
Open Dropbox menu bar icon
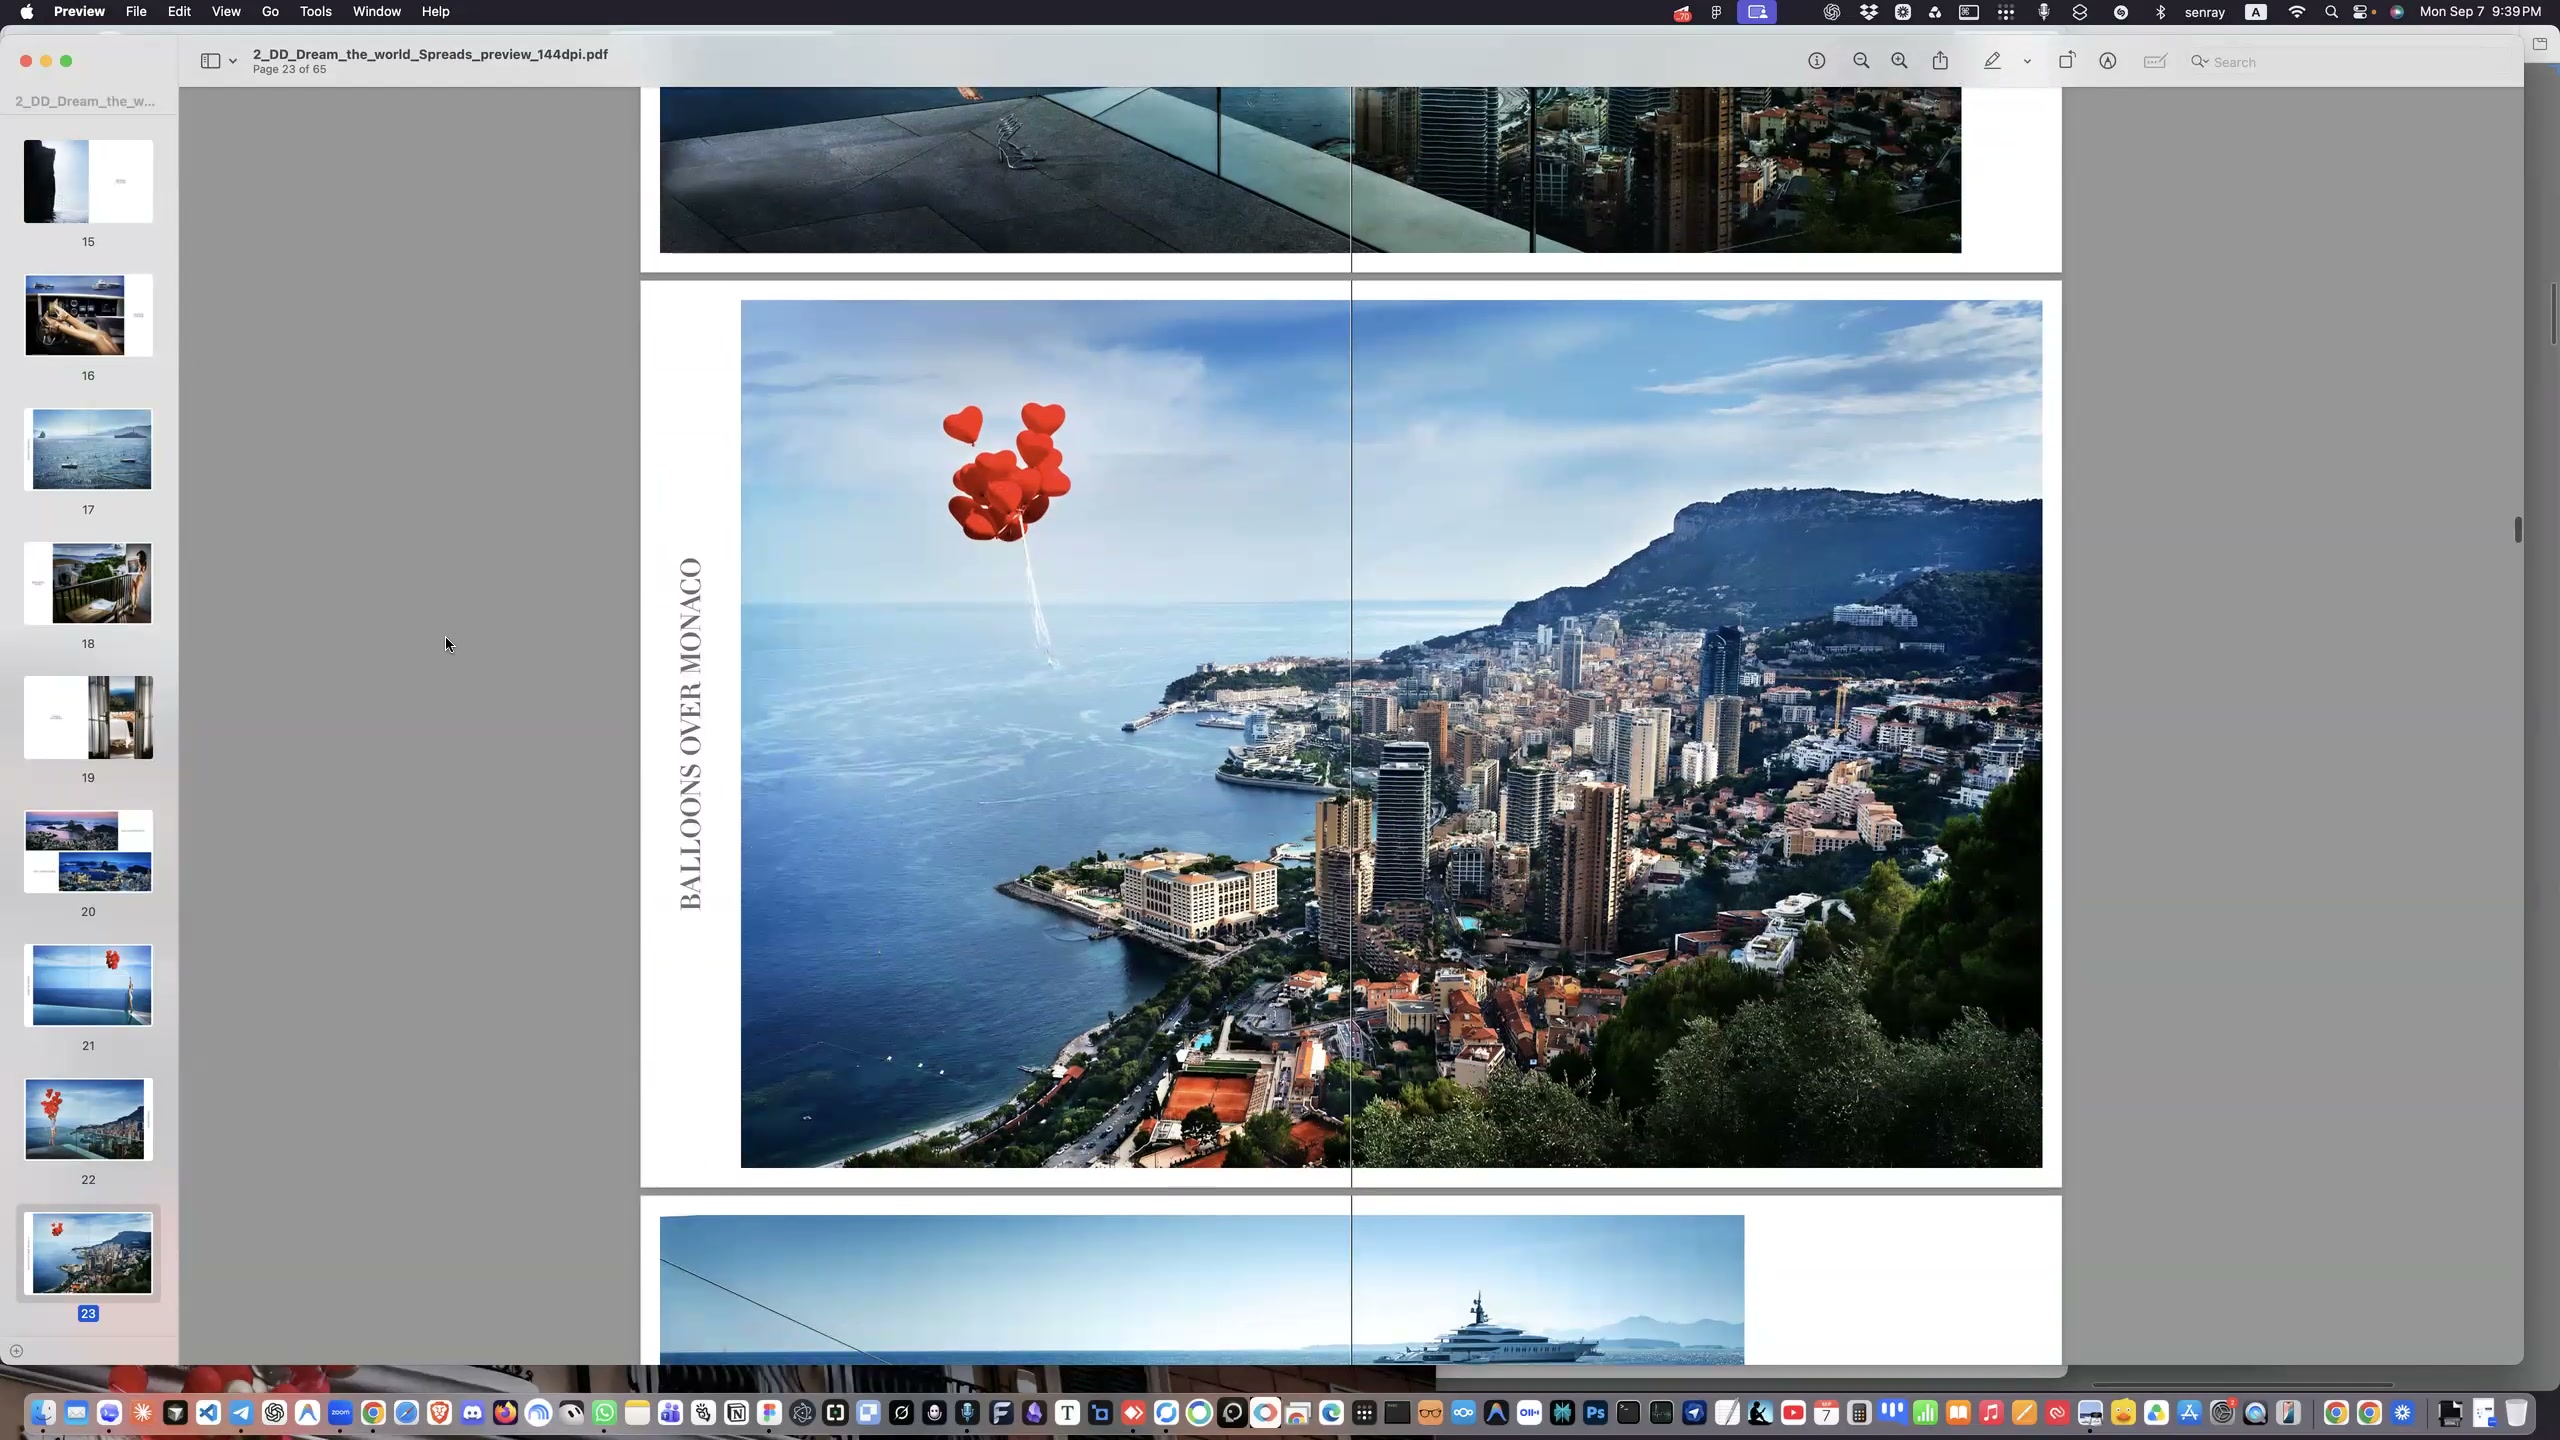click(1868, 12)
